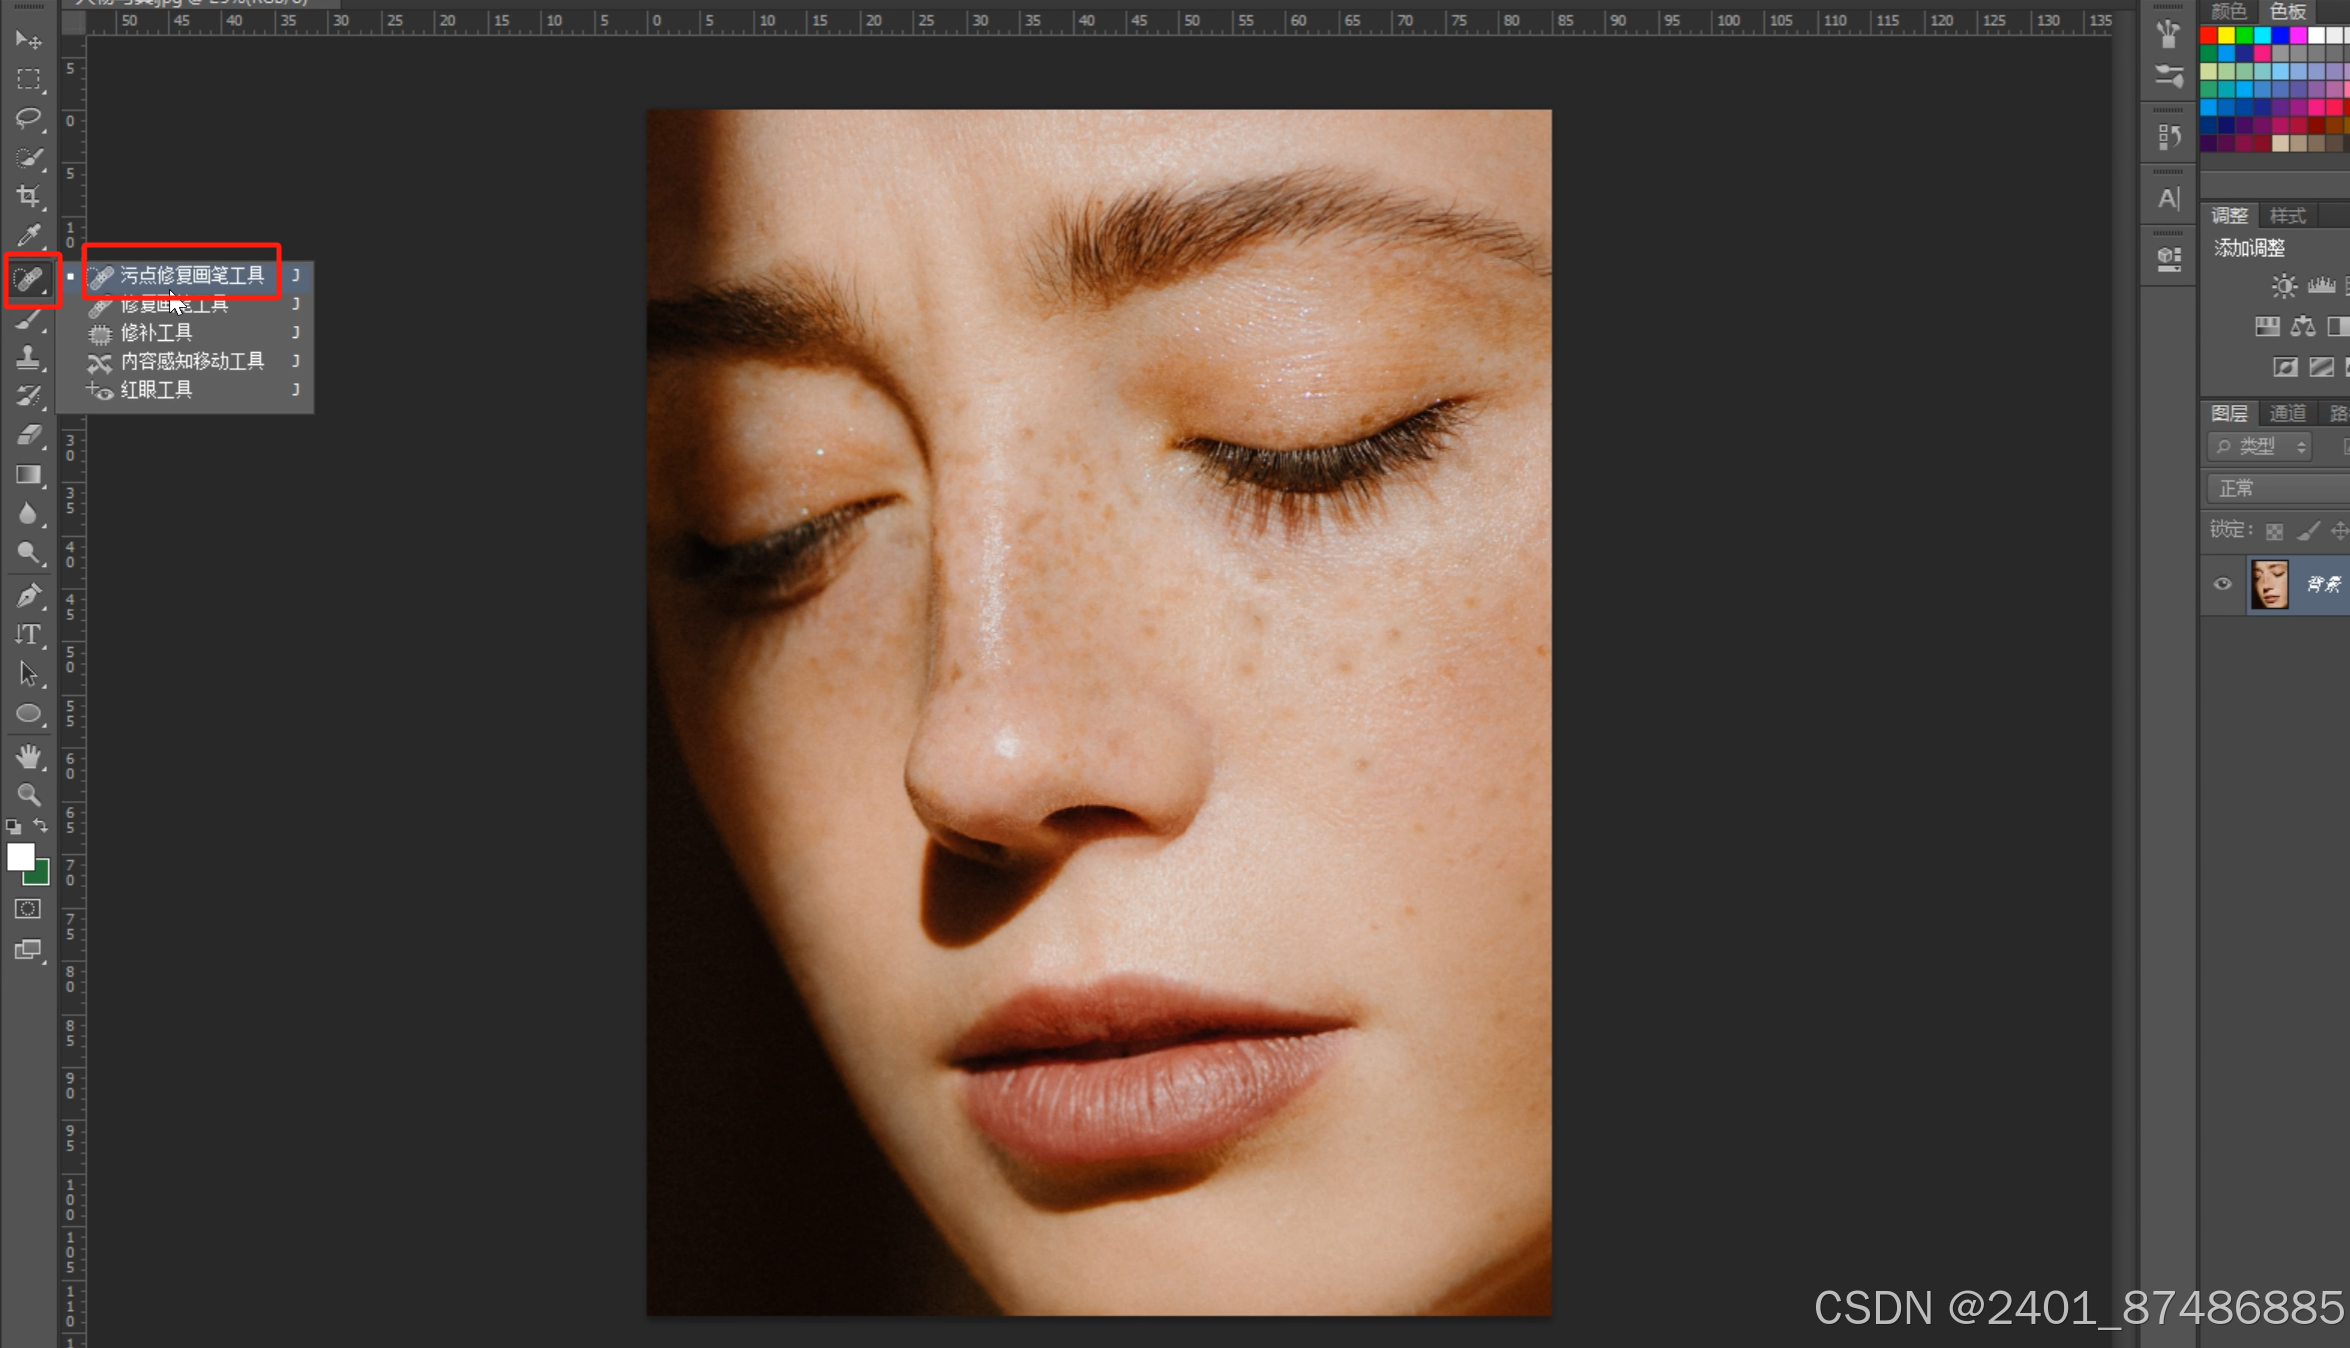Choose the Eyedropper tool

(x=28, y=235)
